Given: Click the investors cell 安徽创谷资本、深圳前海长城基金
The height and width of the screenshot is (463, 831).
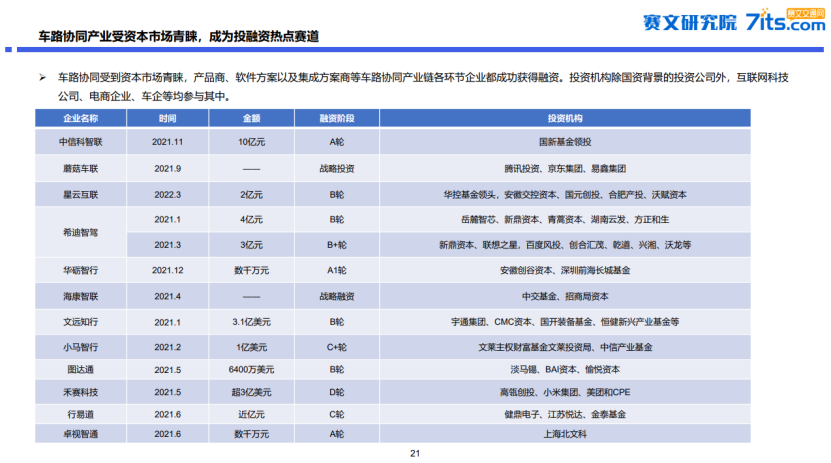Looking at the screenshot, I should click(565, 270).
